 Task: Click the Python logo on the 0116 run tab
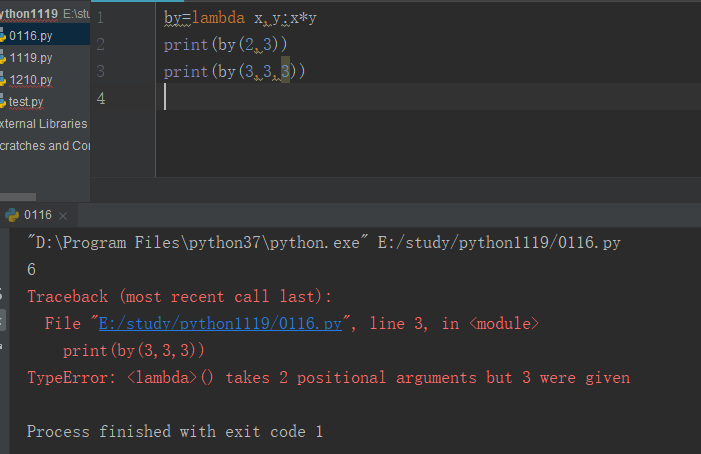(x=12, y=215)
